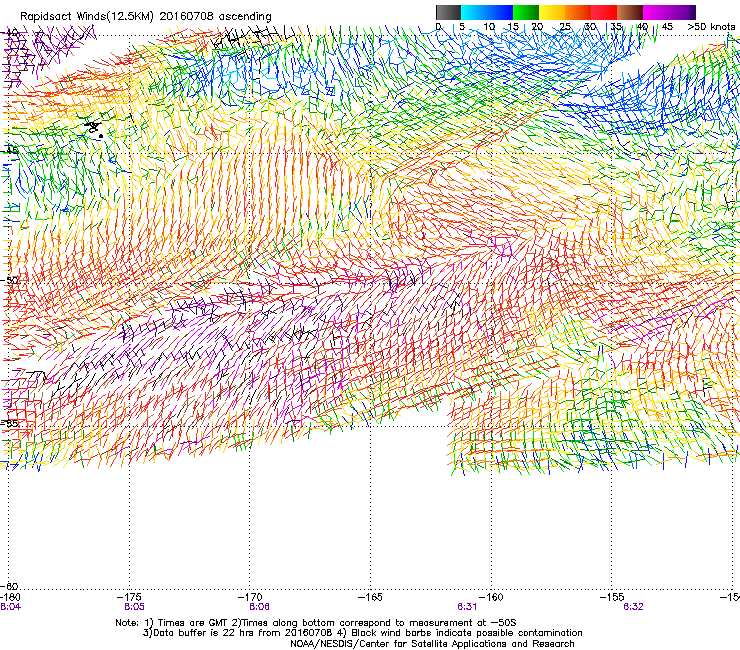Pick the red 30-35 knots legend swatch
The image size is (740, 650).
click(604, 12)
